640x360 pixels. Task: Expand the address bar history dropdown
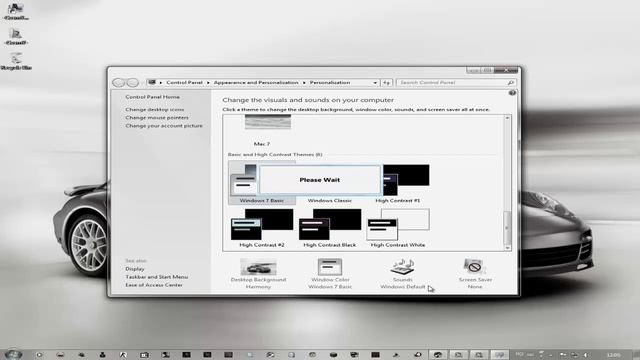point(375,83)
